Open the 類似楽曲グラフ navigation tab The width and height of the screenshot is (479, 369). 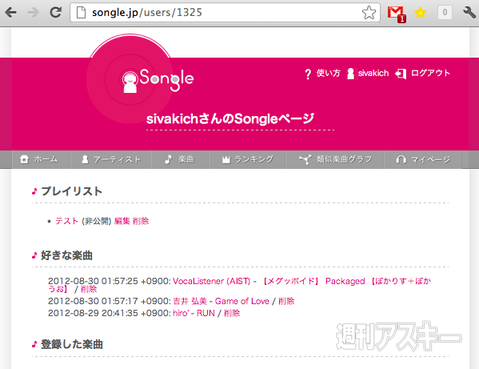tap(335, 160)
